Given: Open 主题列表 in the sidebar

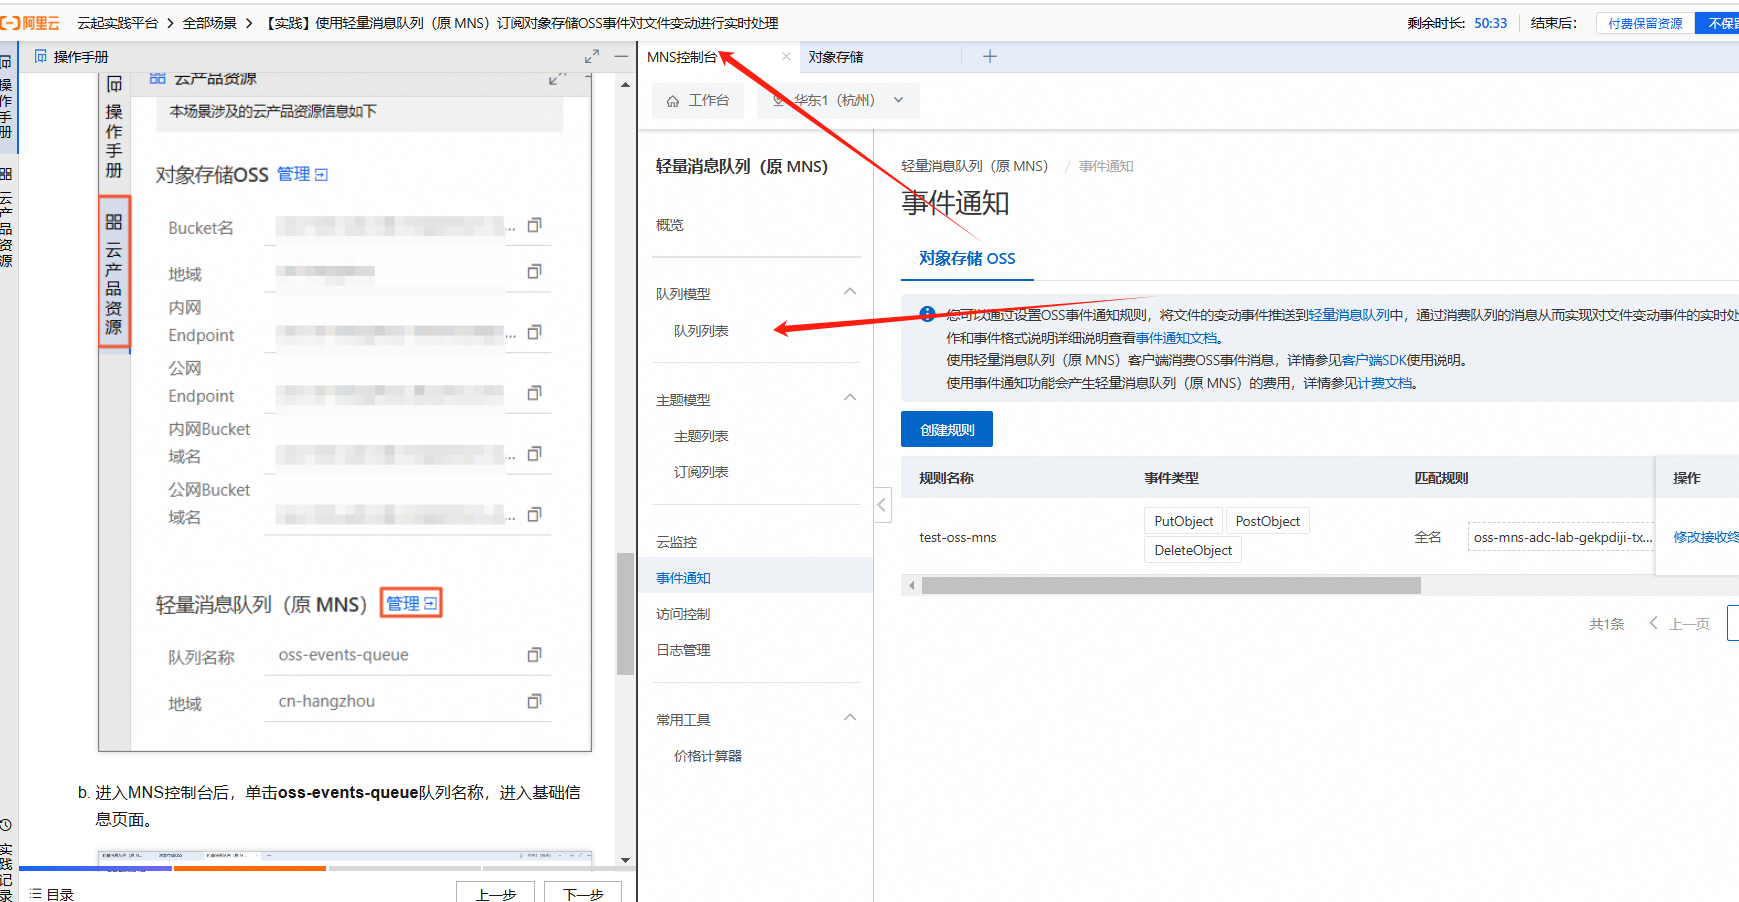Looking at the screenshot, I should click(x=701, y=436).
